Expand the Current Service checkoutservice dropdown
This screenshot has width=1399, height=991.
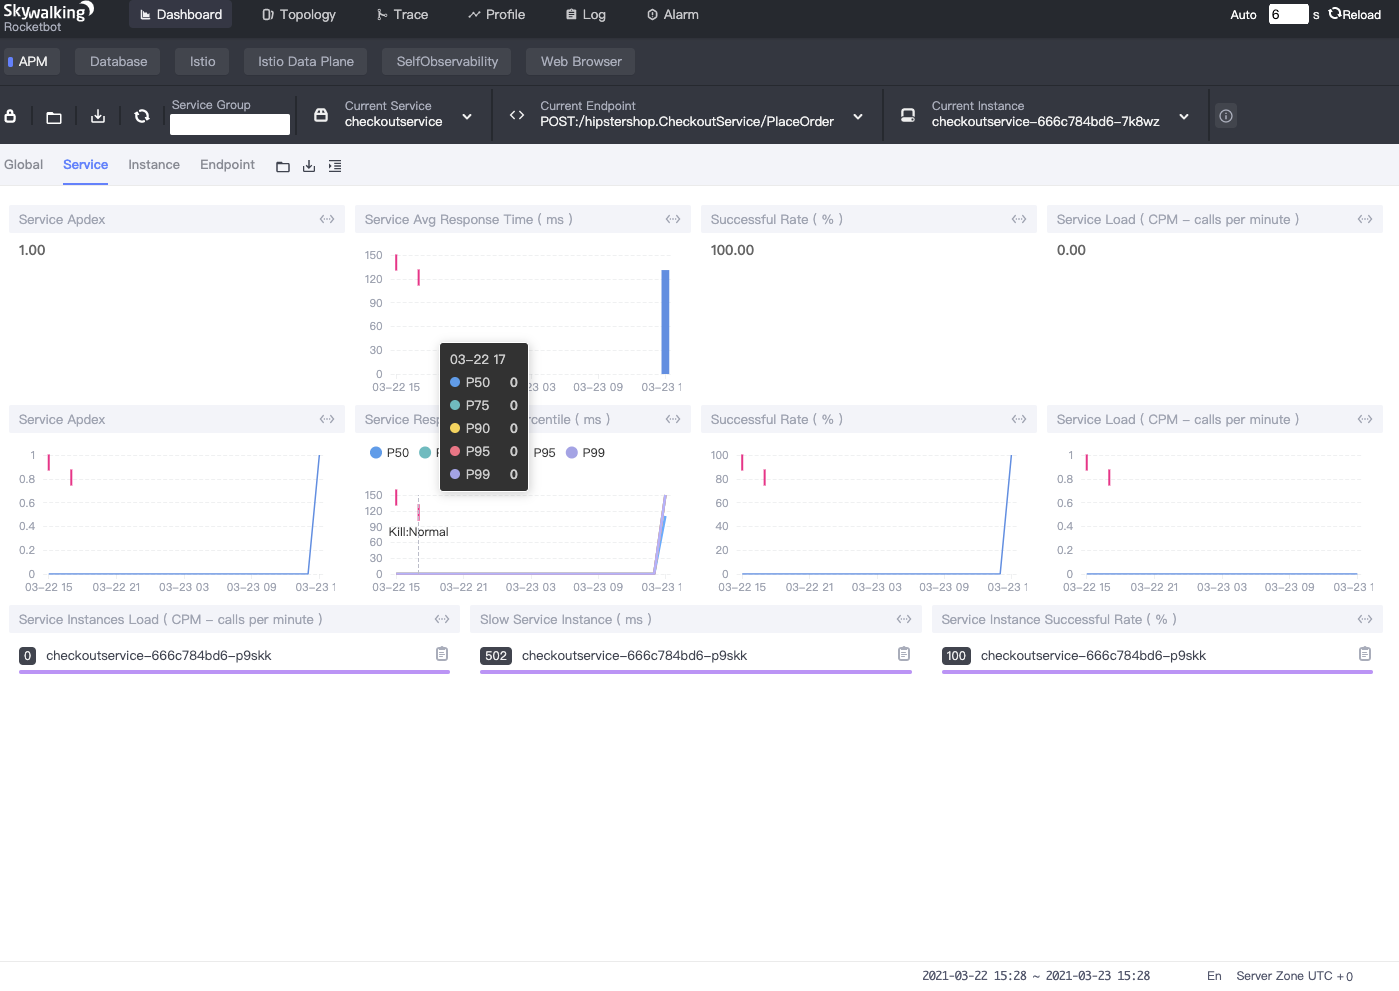(x=467, y=117)
